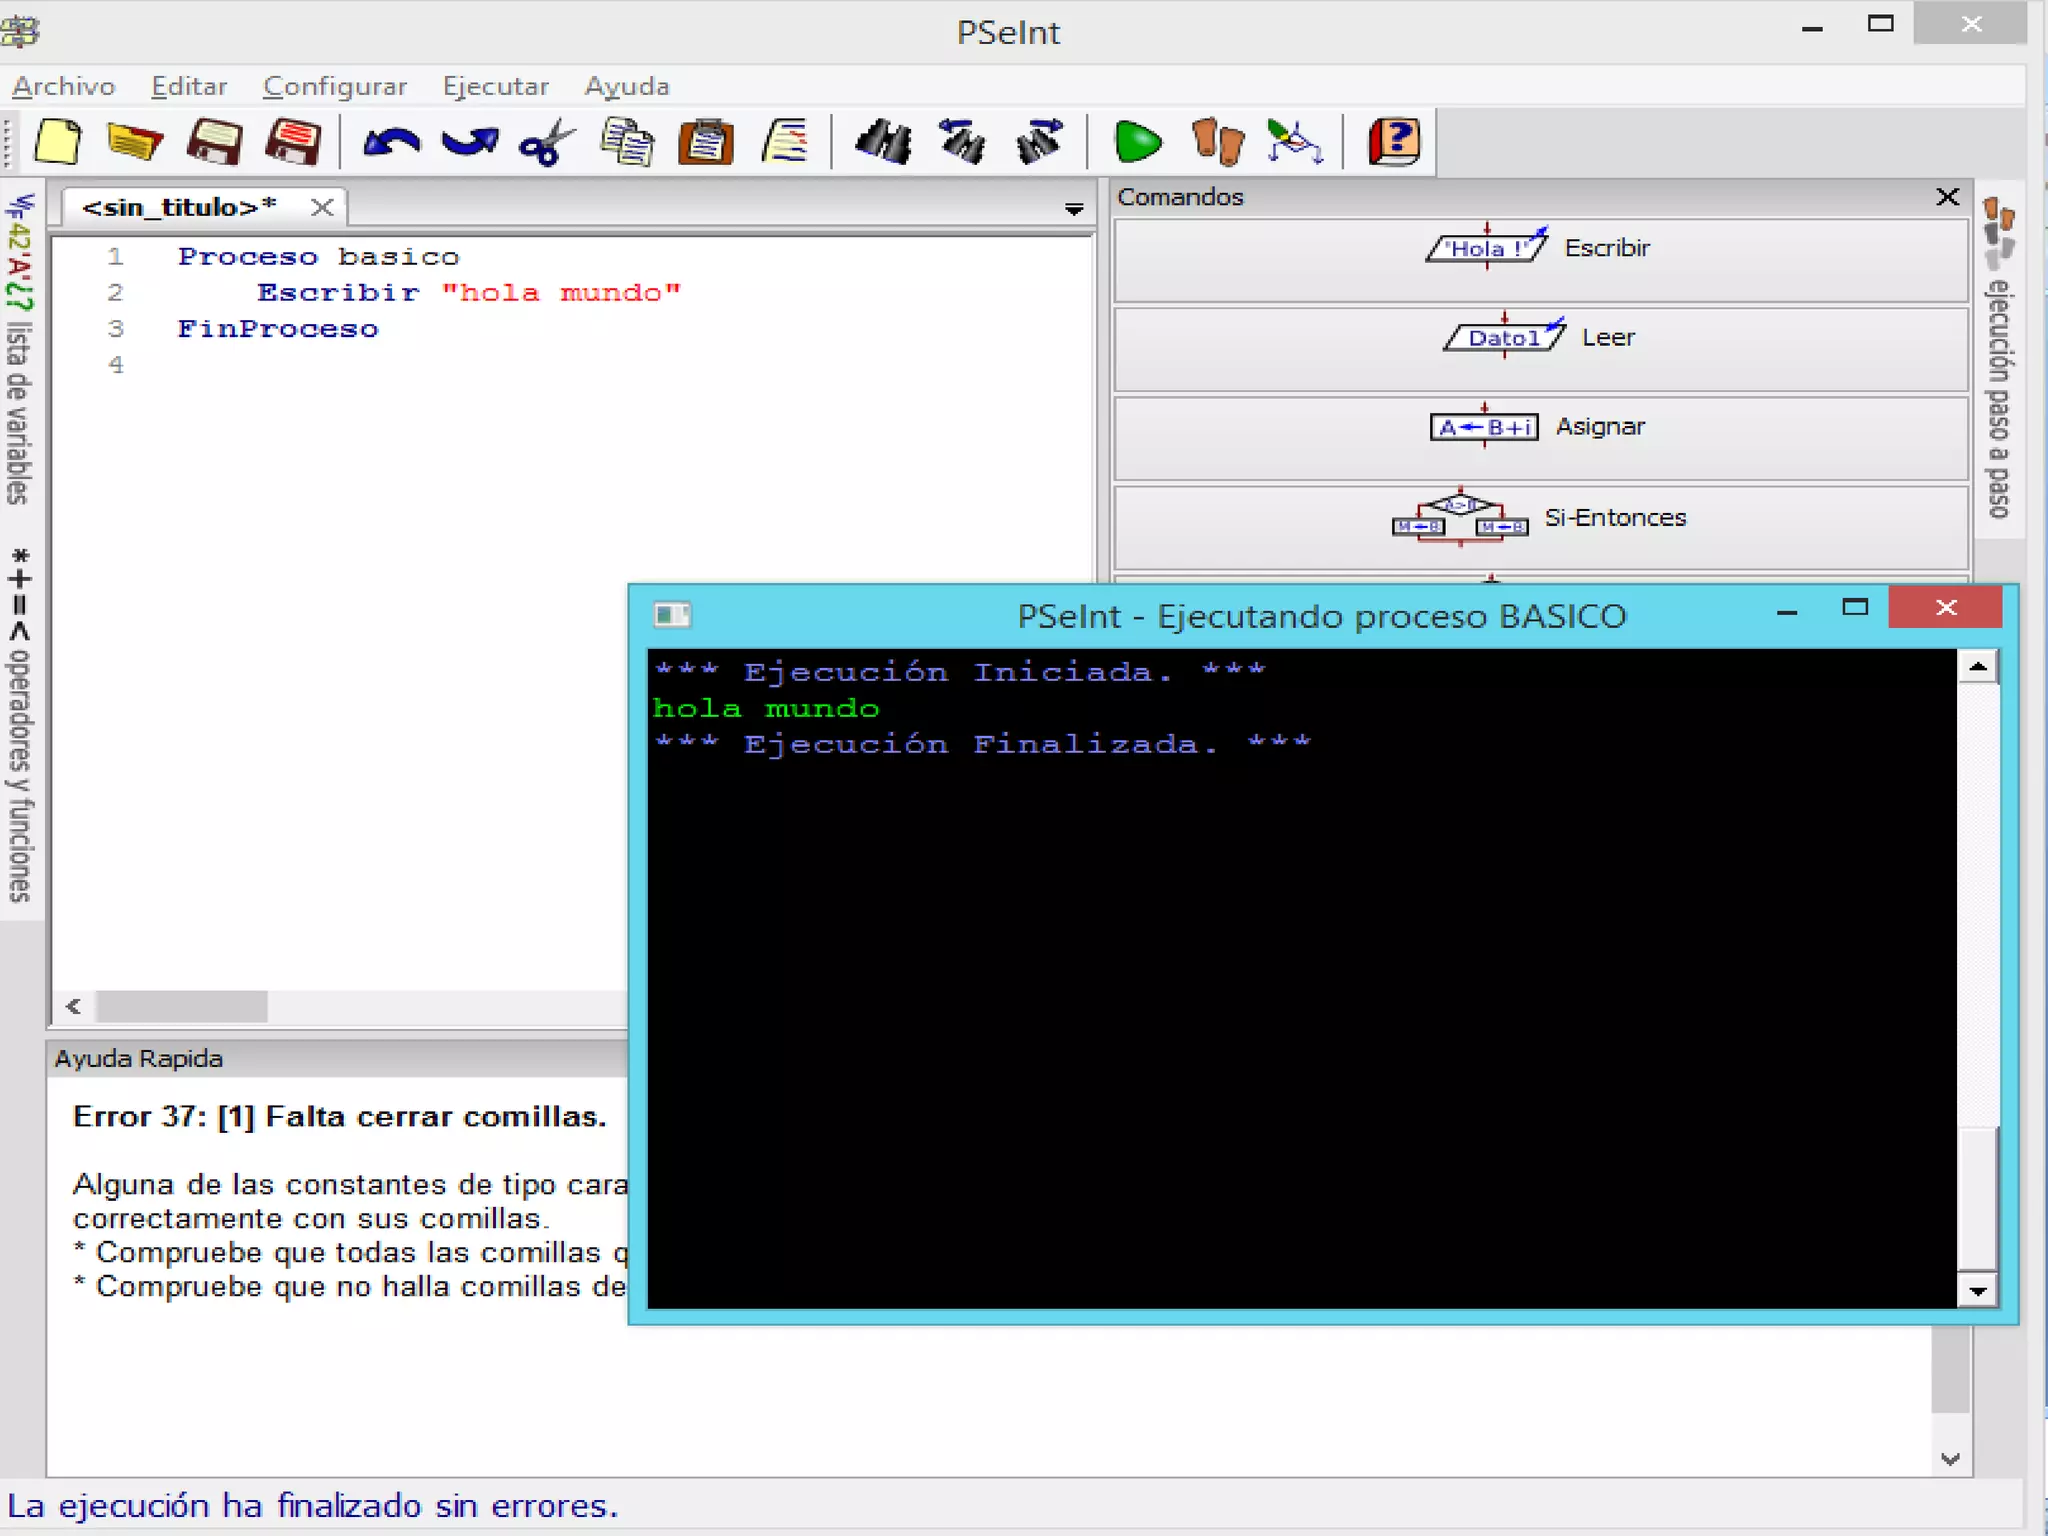
Task: Open the Ejecutar menu
Action: point(495,86)
